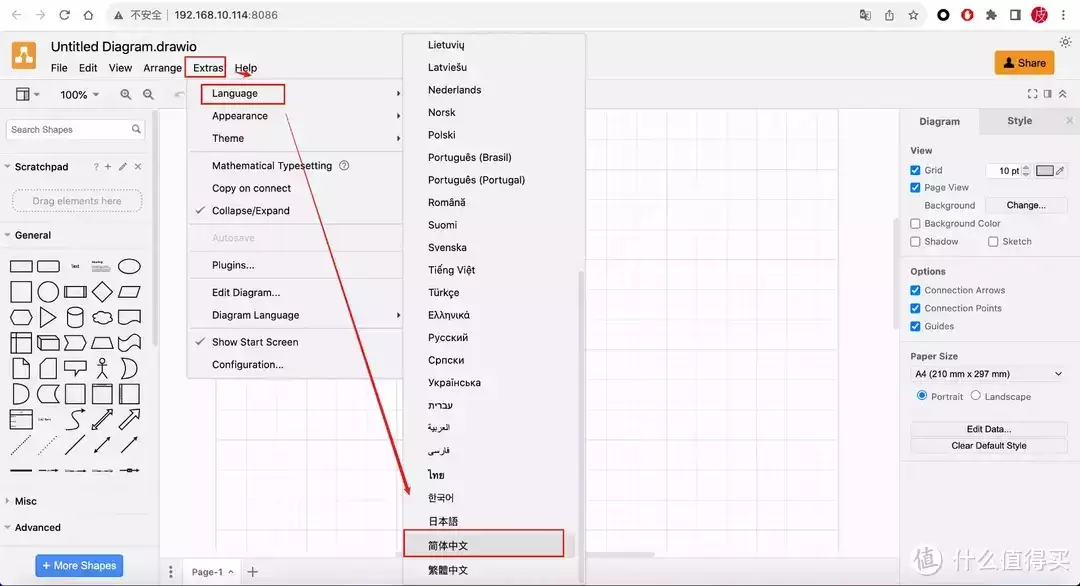Open the browser extensions puzzle icon
Viewport: 1080px width, 586px height.
click(991, 15)
